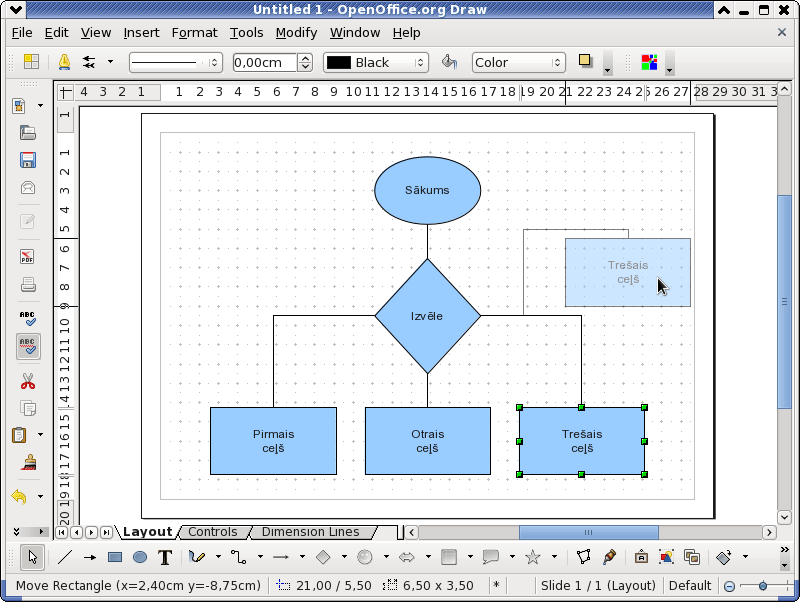Toggle Edit Points mode
This screenshot has height=602, width=800.
click(x=584, y=557)
